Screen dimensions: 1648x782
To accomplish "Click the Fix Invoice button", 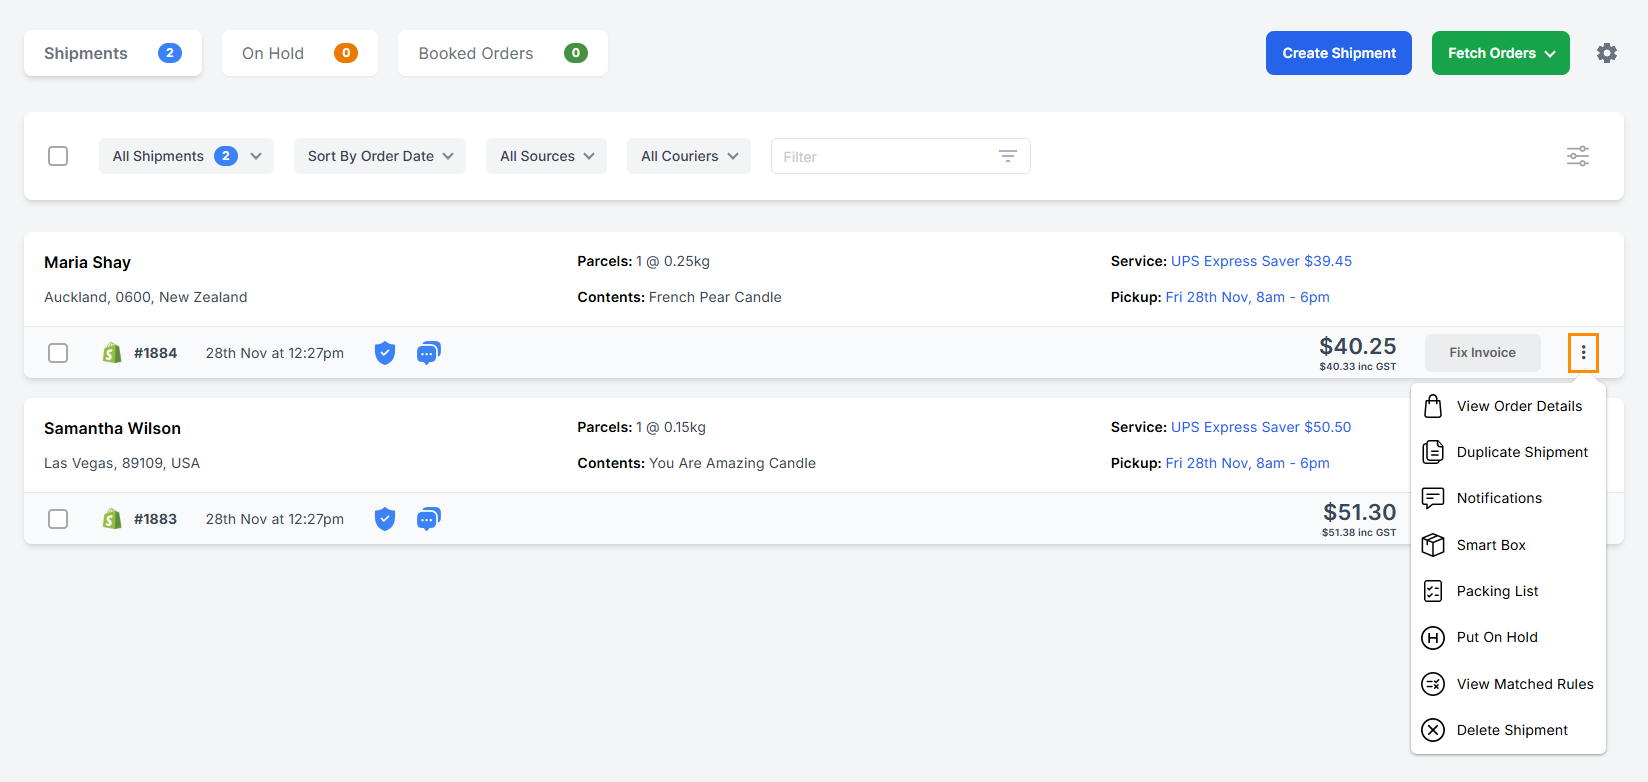I will pyautogui.click(x=1482, y=353).
